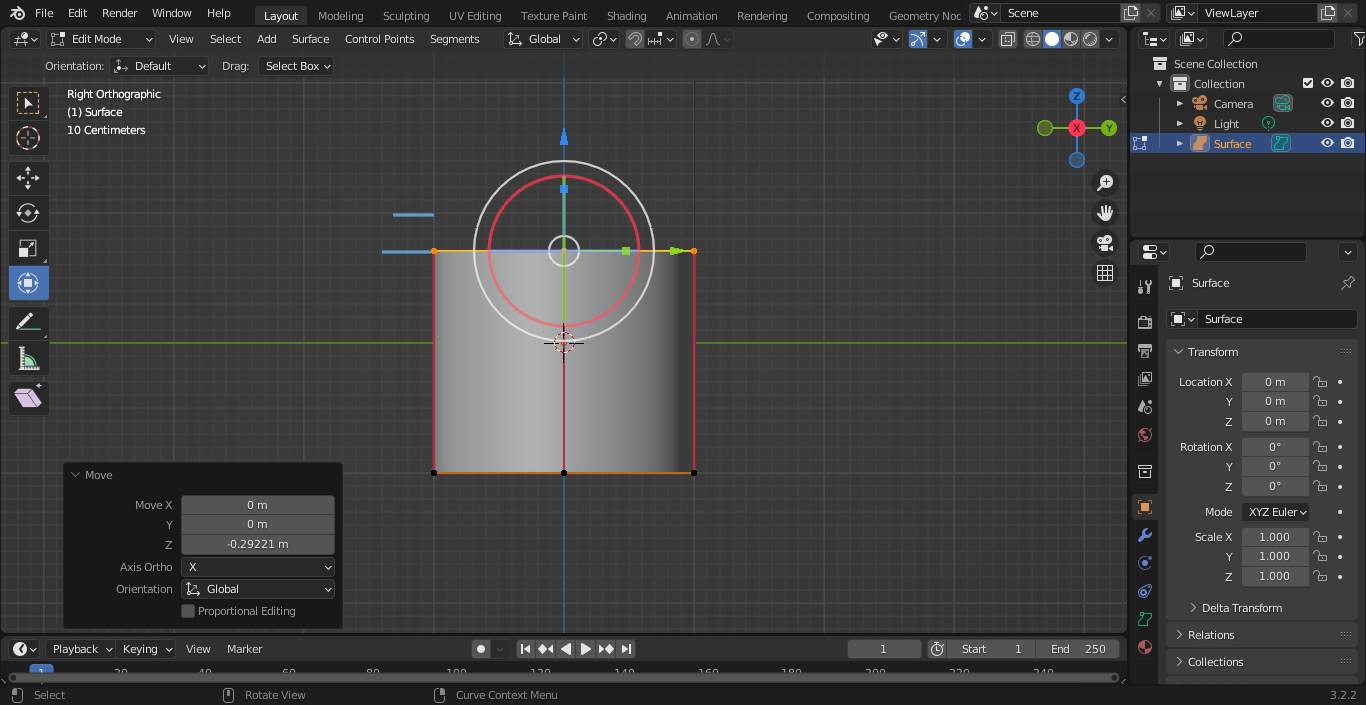The image size is (1366, 705).
Task: Hide the Camera in viewport
Action: point(1327,103)
